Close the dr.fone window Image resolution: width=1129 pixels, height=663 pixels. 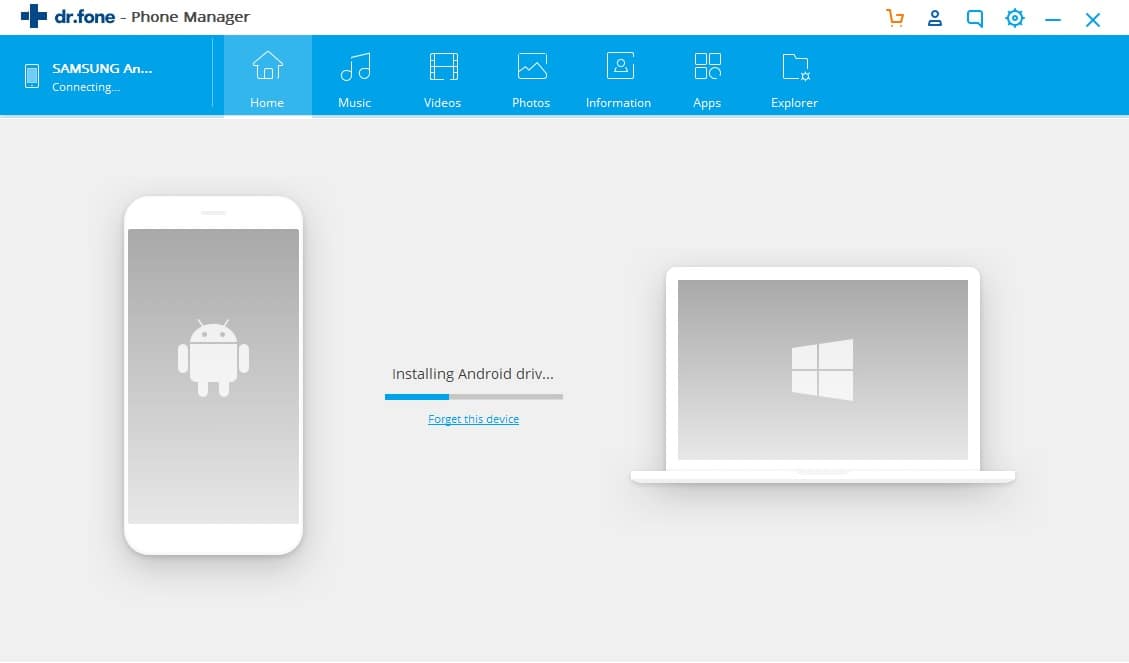[x=1092, y=19]
